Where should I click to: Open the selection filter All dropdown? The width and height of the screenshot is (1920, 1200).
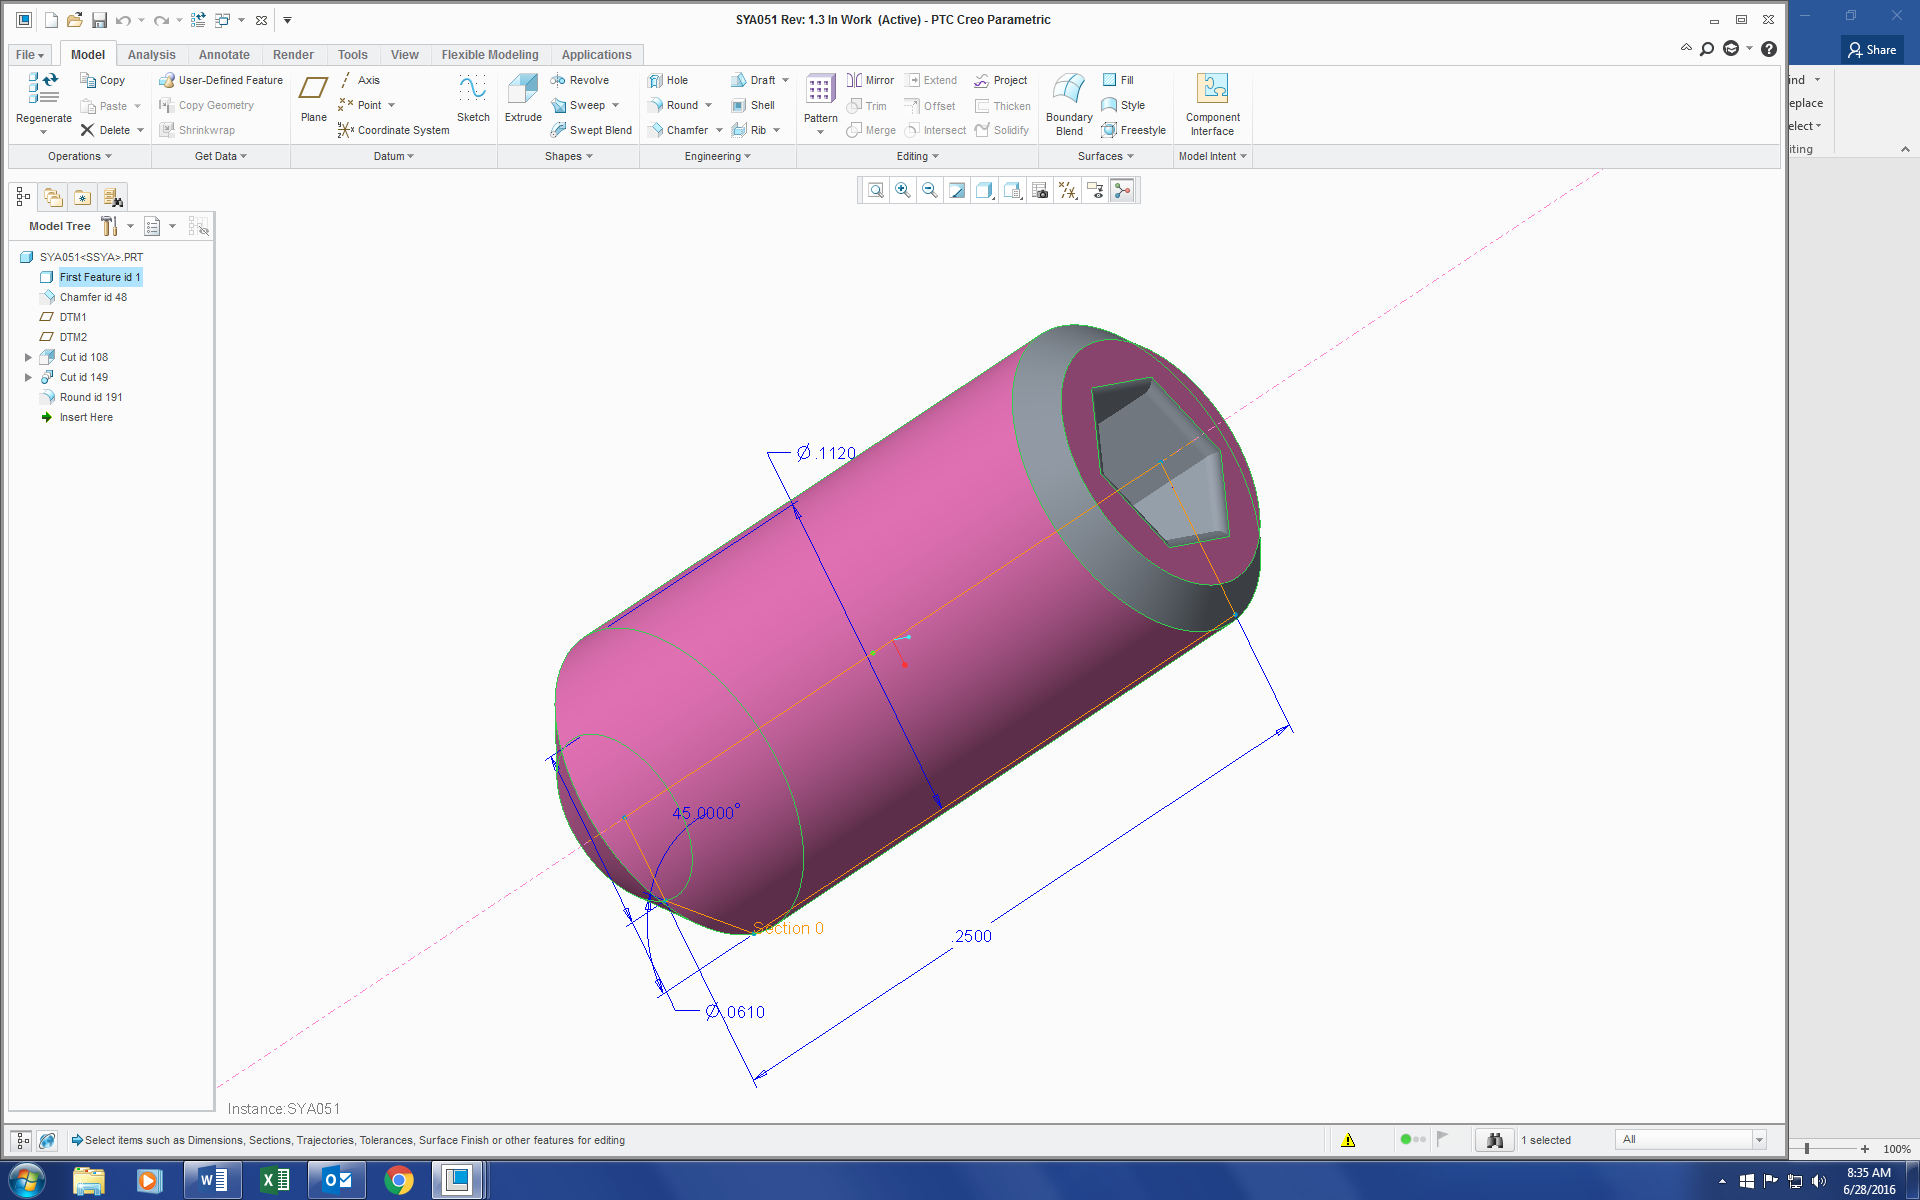pos(1759,1140)
